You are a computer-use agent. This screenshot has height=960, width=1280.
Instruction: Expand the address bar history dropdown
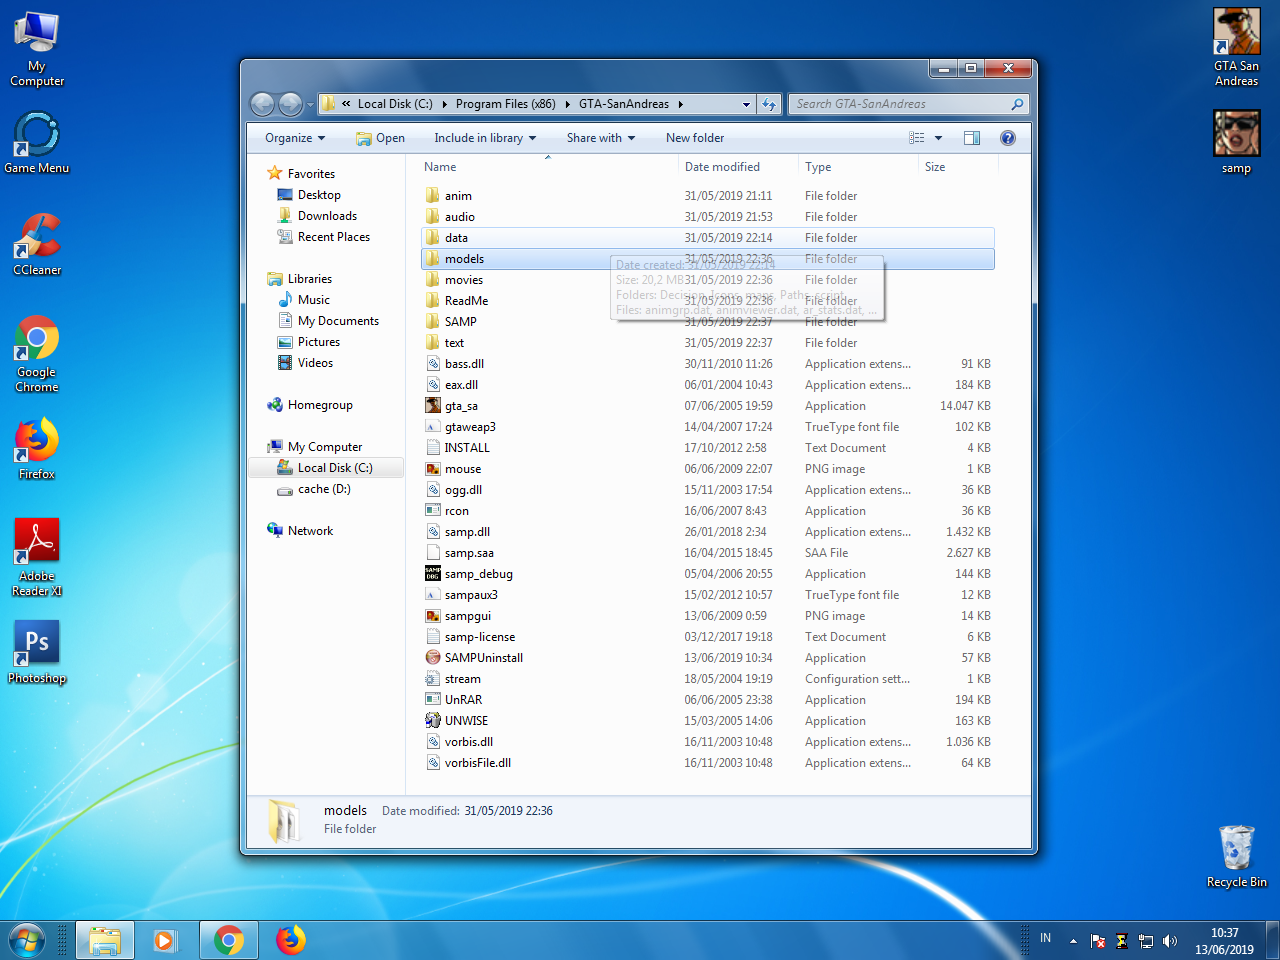(x=746, y=104)
